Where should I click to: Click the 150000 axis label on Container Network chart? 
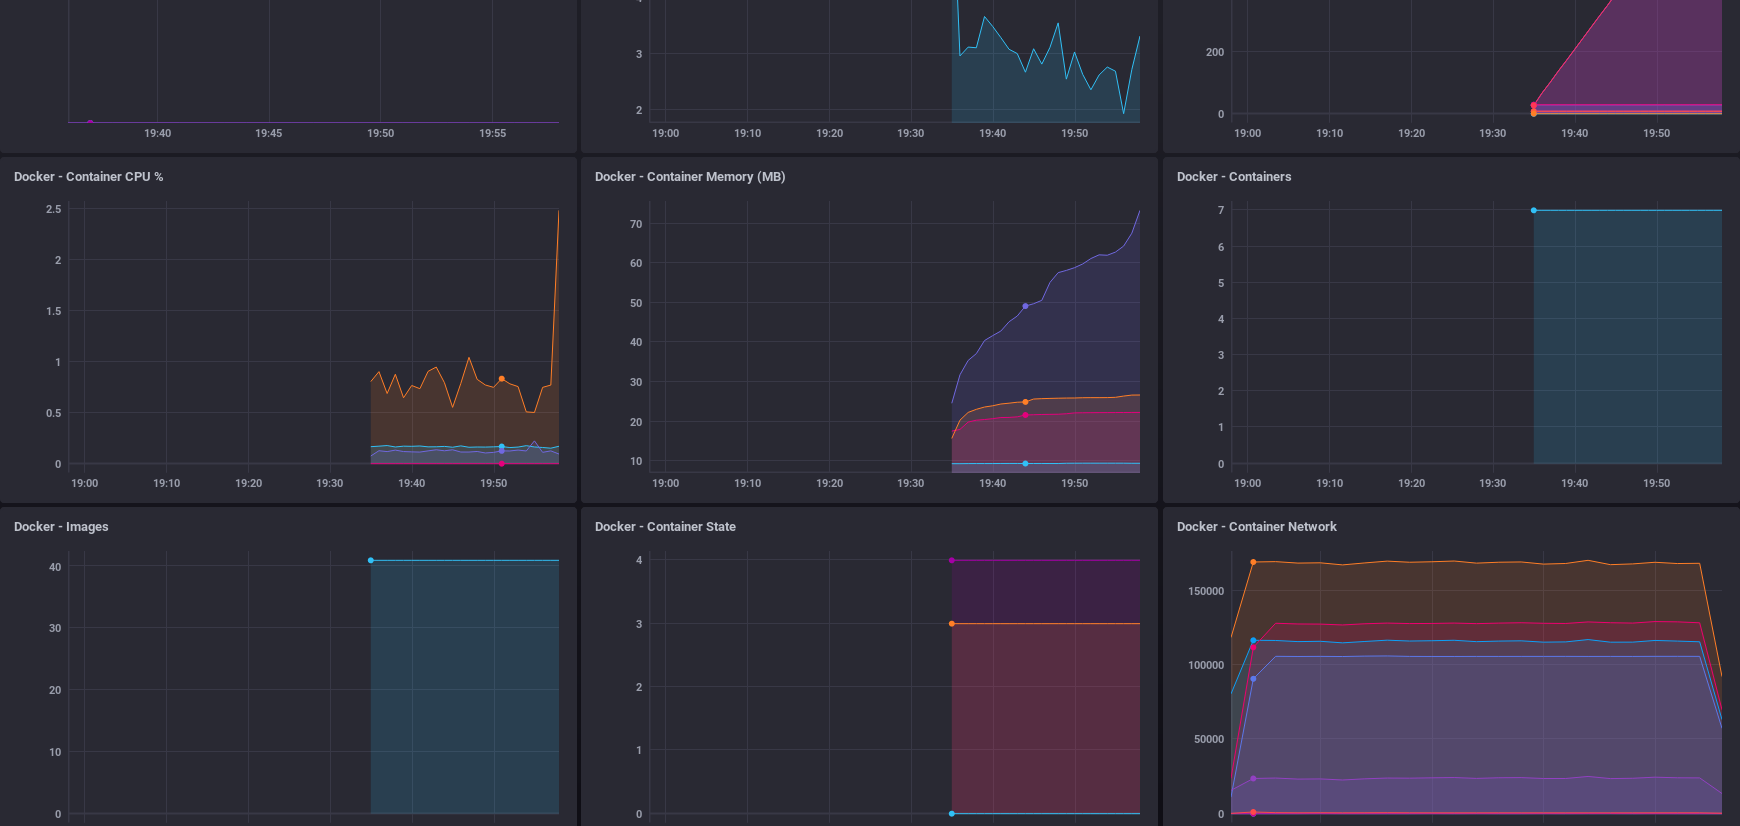point(1206,591)
